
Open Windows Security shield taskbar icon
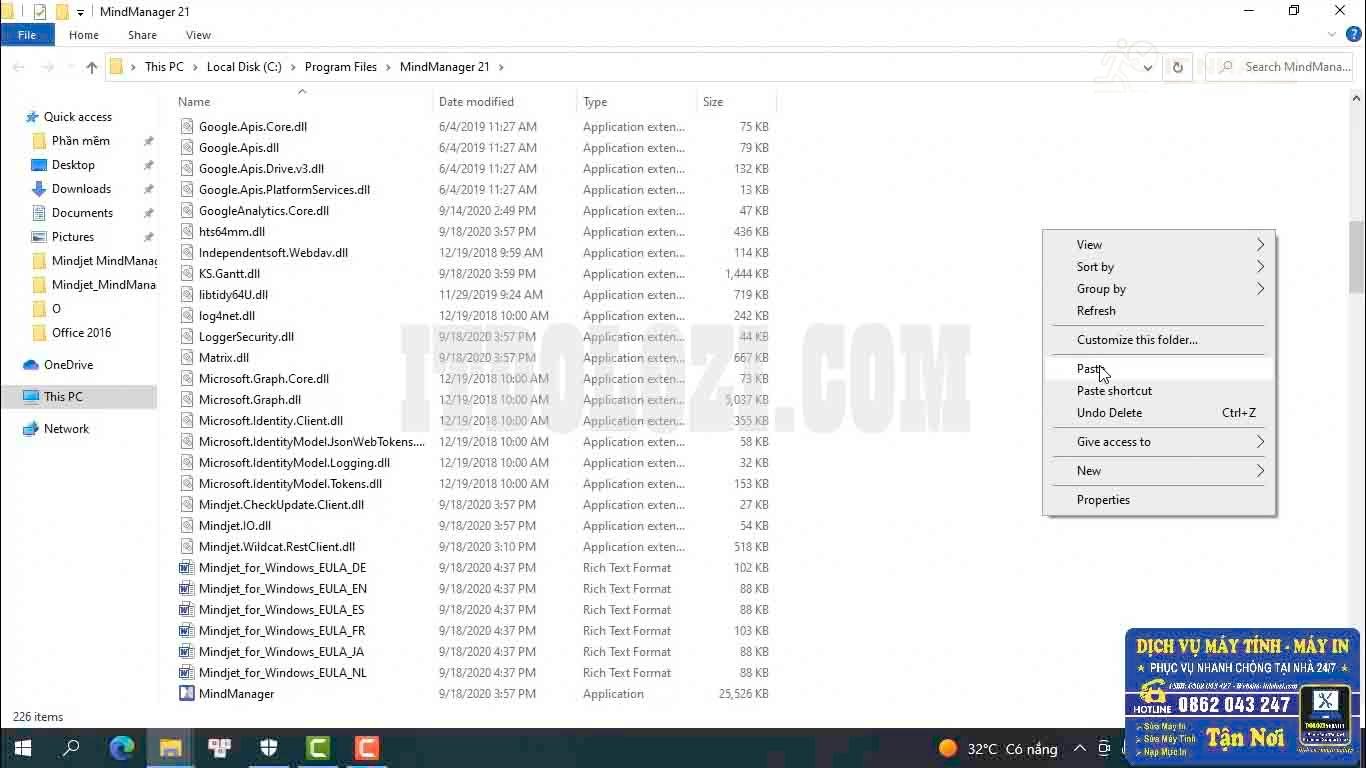point(269,748)
